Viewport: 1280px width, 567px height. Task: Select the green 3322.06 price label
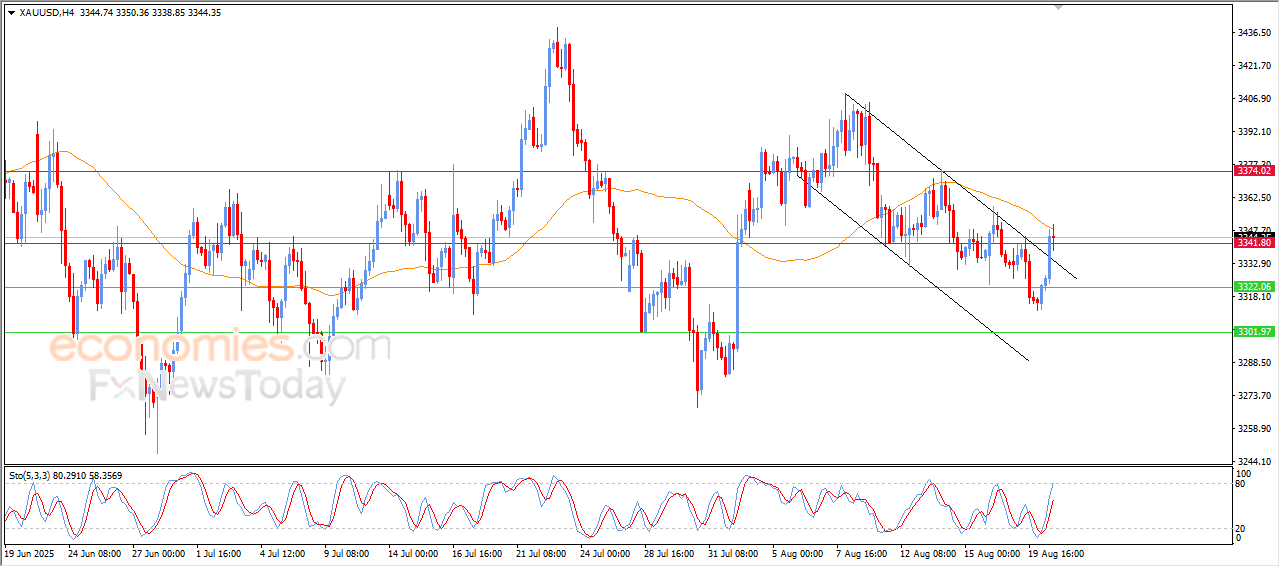click(x=1254, y=287)
